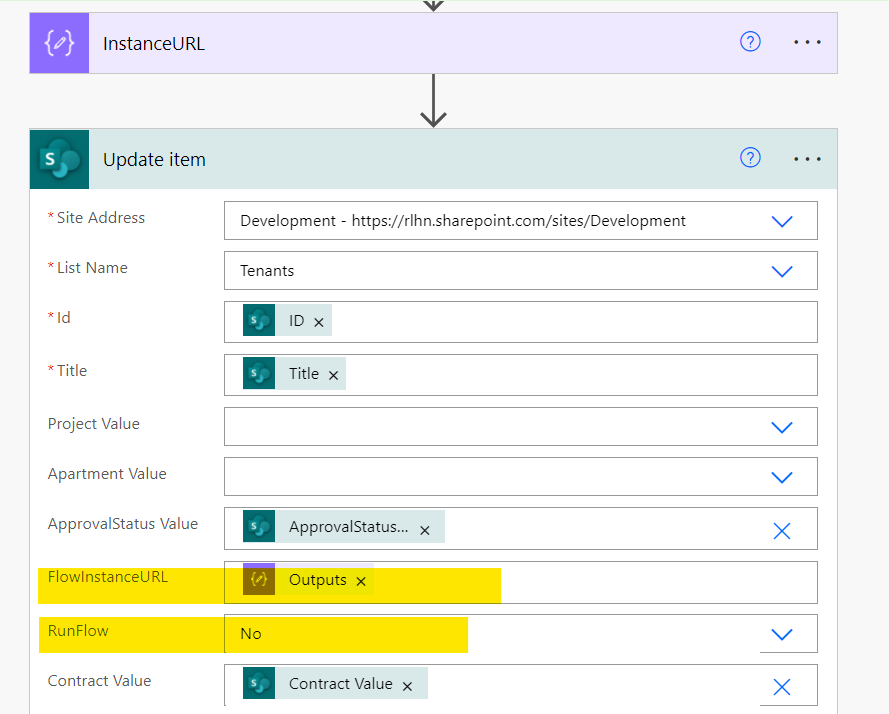Clear the ApprovalStatus Value custom field
The image size is (889, 714).
(x=782, y=531)
